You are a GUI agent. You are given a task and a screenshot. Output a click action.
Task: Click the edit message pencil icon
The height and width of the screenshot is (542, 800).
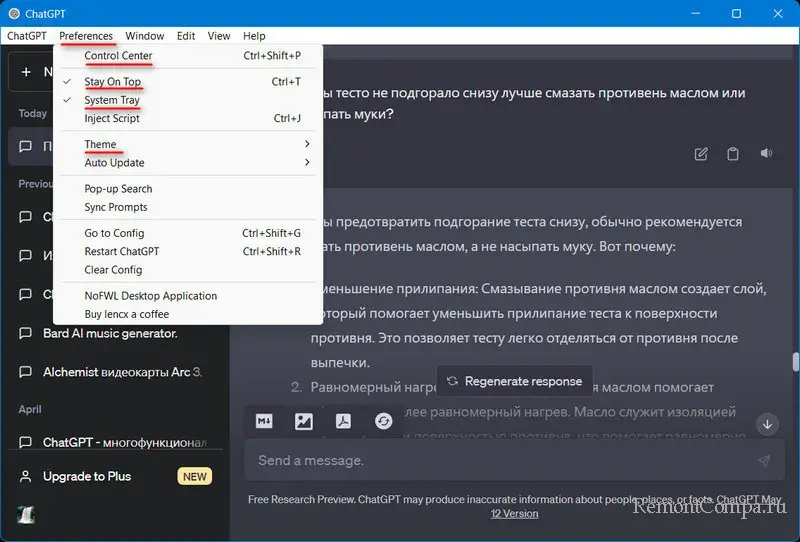point(701,154)
